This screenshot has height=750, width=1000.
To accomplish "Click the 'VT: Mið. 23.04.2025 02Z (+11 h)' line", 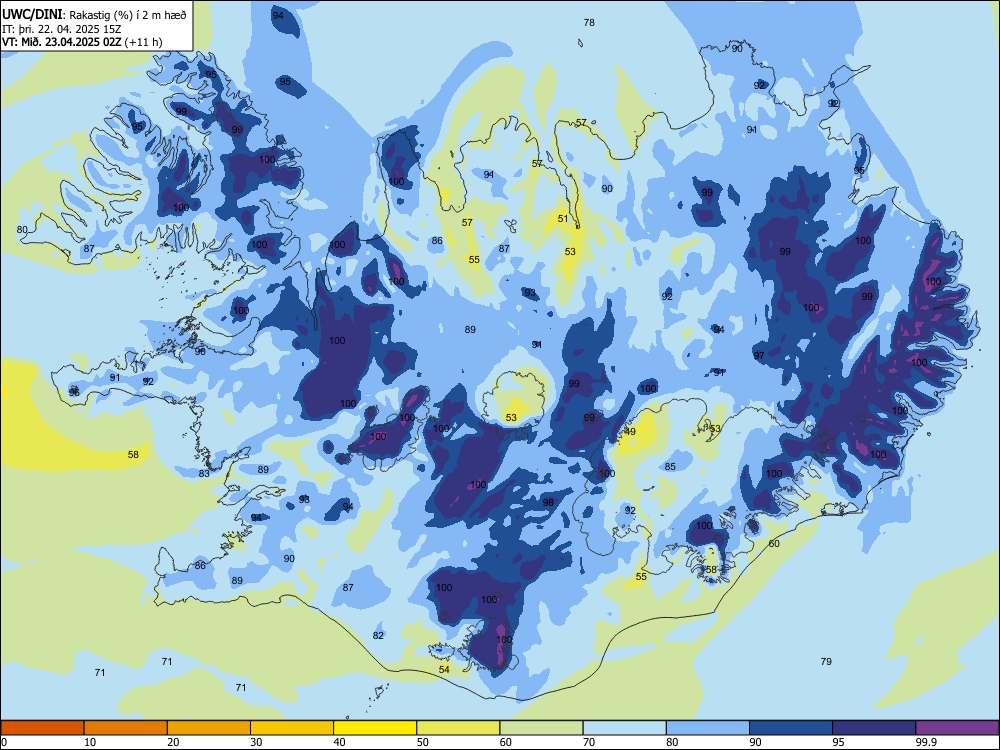I will click(x=82, y=42).
